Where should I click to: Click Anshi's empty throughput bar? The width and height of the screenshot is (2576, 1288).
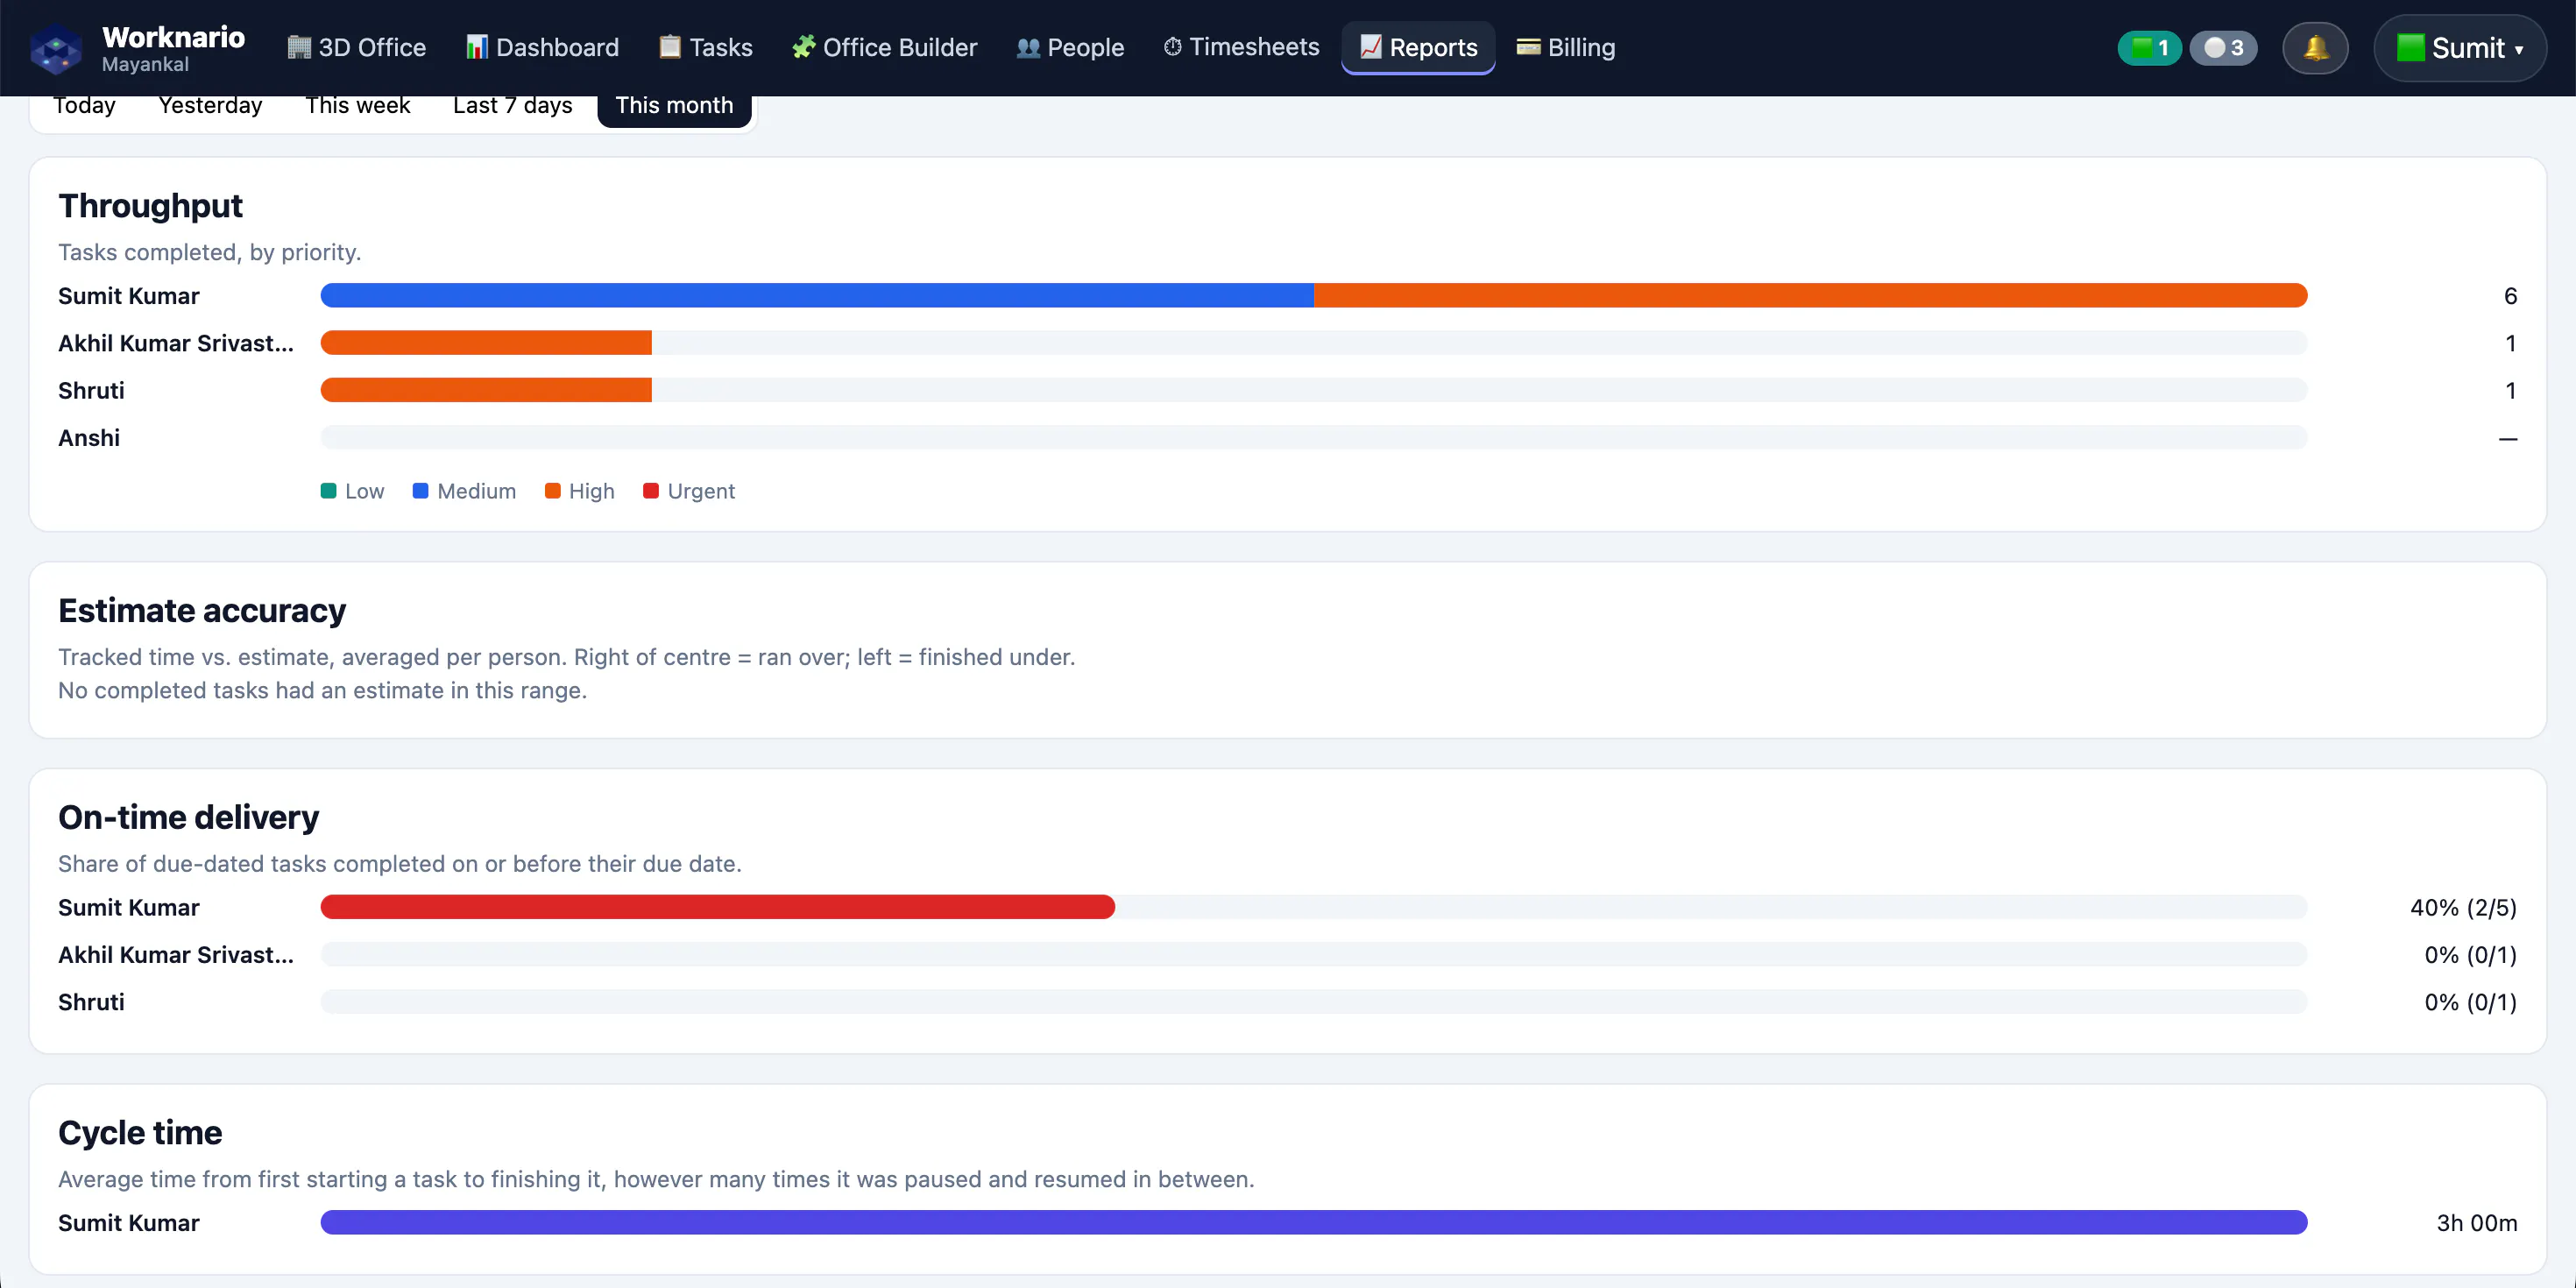(x=1314, y=438)
